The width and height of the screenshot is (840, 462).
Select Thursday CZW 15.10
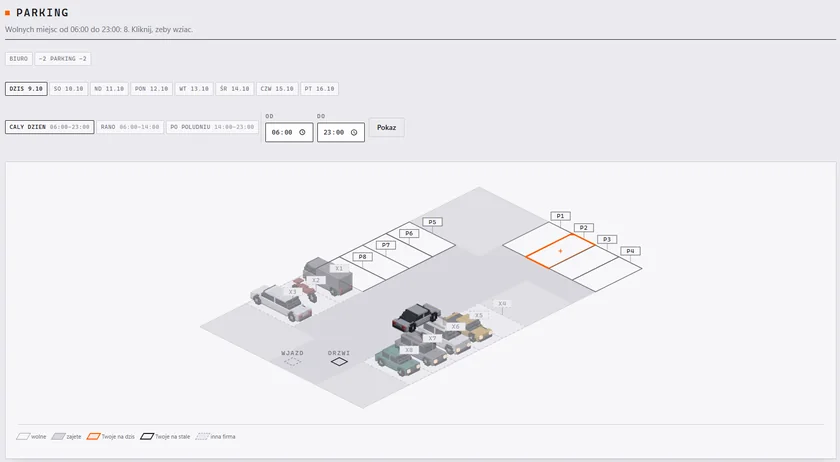pyautogui.click(x=277, y=89)
